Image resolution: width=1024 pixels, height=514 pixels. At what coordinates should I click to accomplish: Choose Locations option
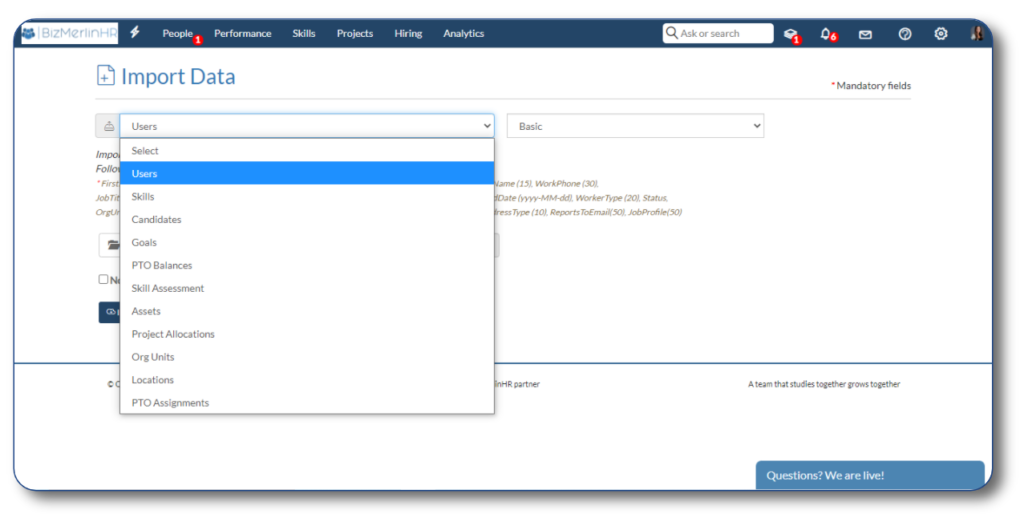[x=307, y=379]
